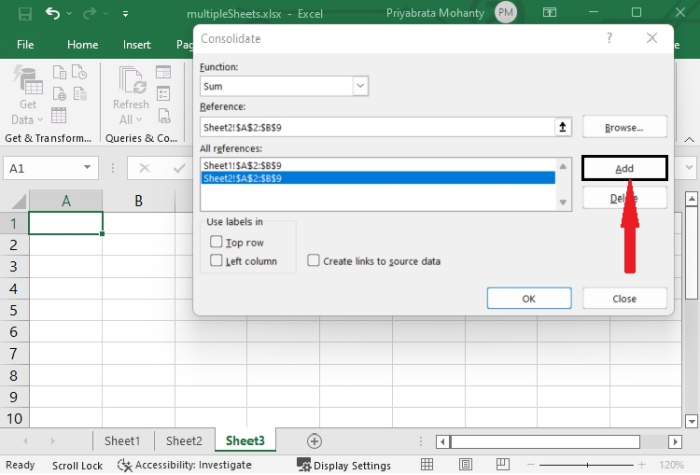
Task: Open the File menu
Action: pos(25,45)
